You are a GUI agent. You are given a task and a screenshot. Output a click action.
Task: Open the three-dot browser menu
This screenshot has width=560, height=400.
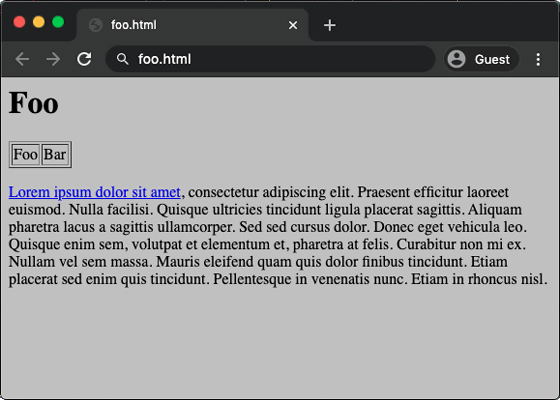tap(538, 59)
